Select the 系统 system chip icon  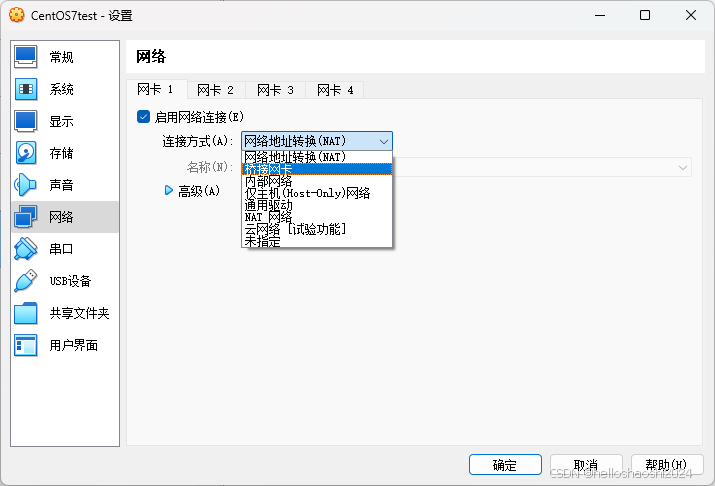[26, 89]
